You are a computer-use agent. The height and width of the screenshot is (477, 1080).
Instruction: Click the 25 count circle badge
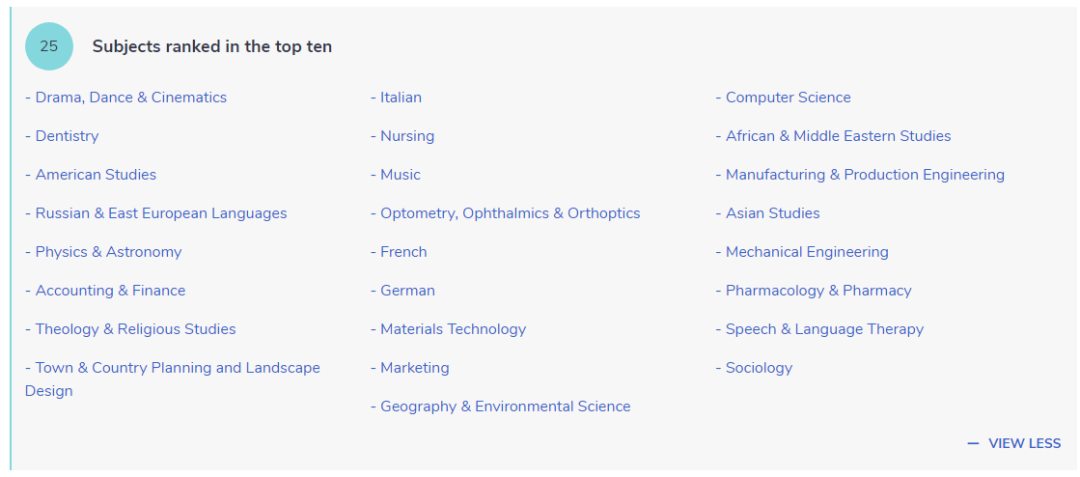coord(49,46)
